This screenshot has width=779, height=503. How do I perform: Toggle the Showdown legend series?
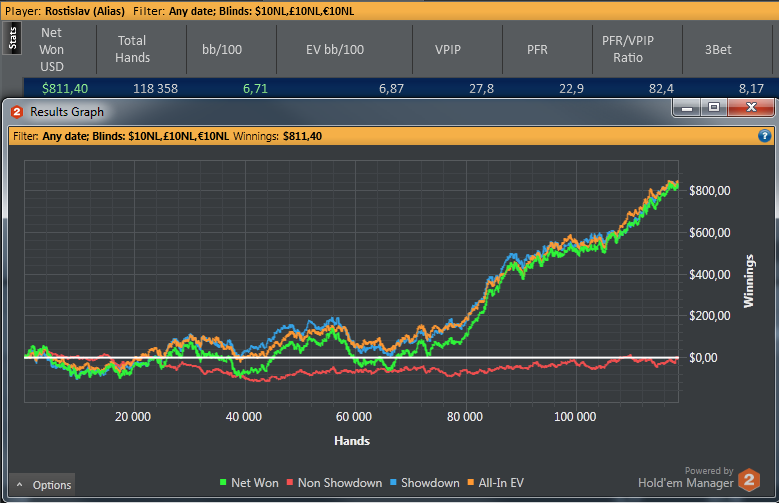click(425, 483)
